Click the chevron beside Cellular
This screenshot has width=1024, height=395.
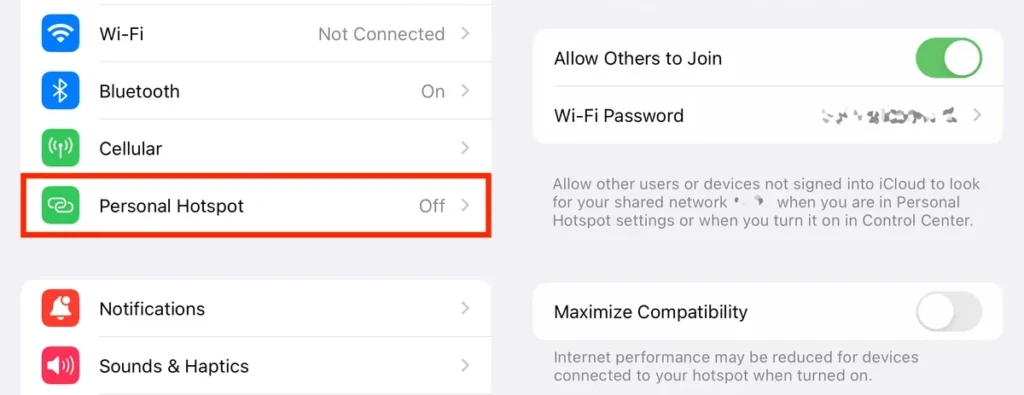pos(465,148)
